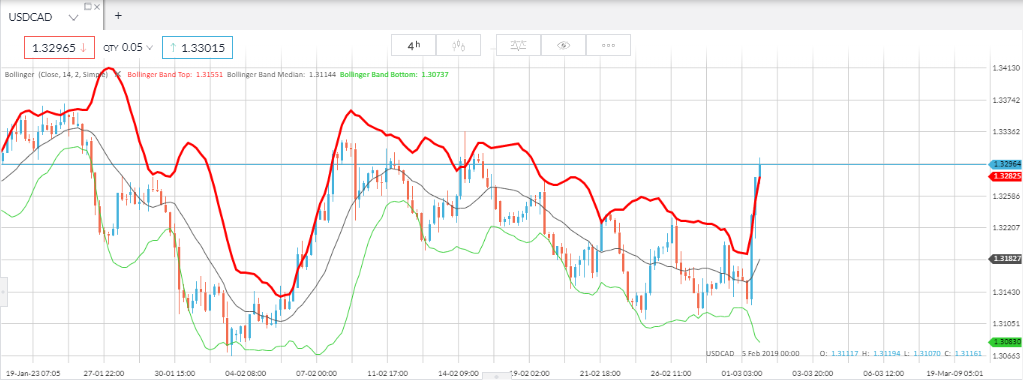Detach the USDCAD tab into a window
Viewport: 1023px width, 380px height.
point(88,7)
